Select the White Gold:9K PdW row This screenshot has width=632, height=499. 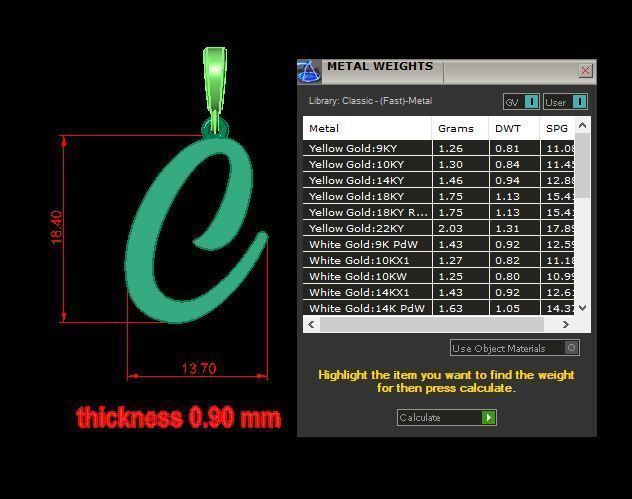point(439,244)
